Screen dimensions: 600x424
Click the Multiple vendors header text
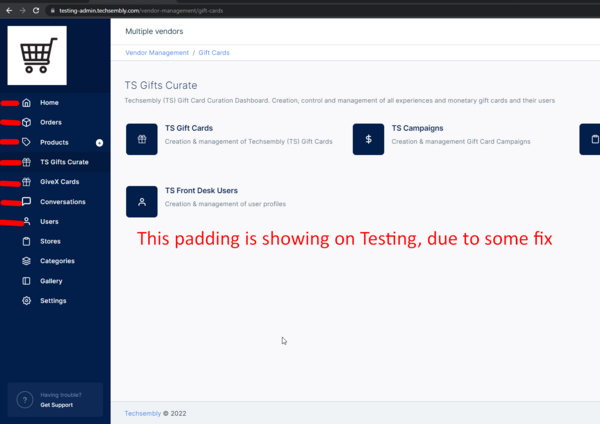point(154,31)
